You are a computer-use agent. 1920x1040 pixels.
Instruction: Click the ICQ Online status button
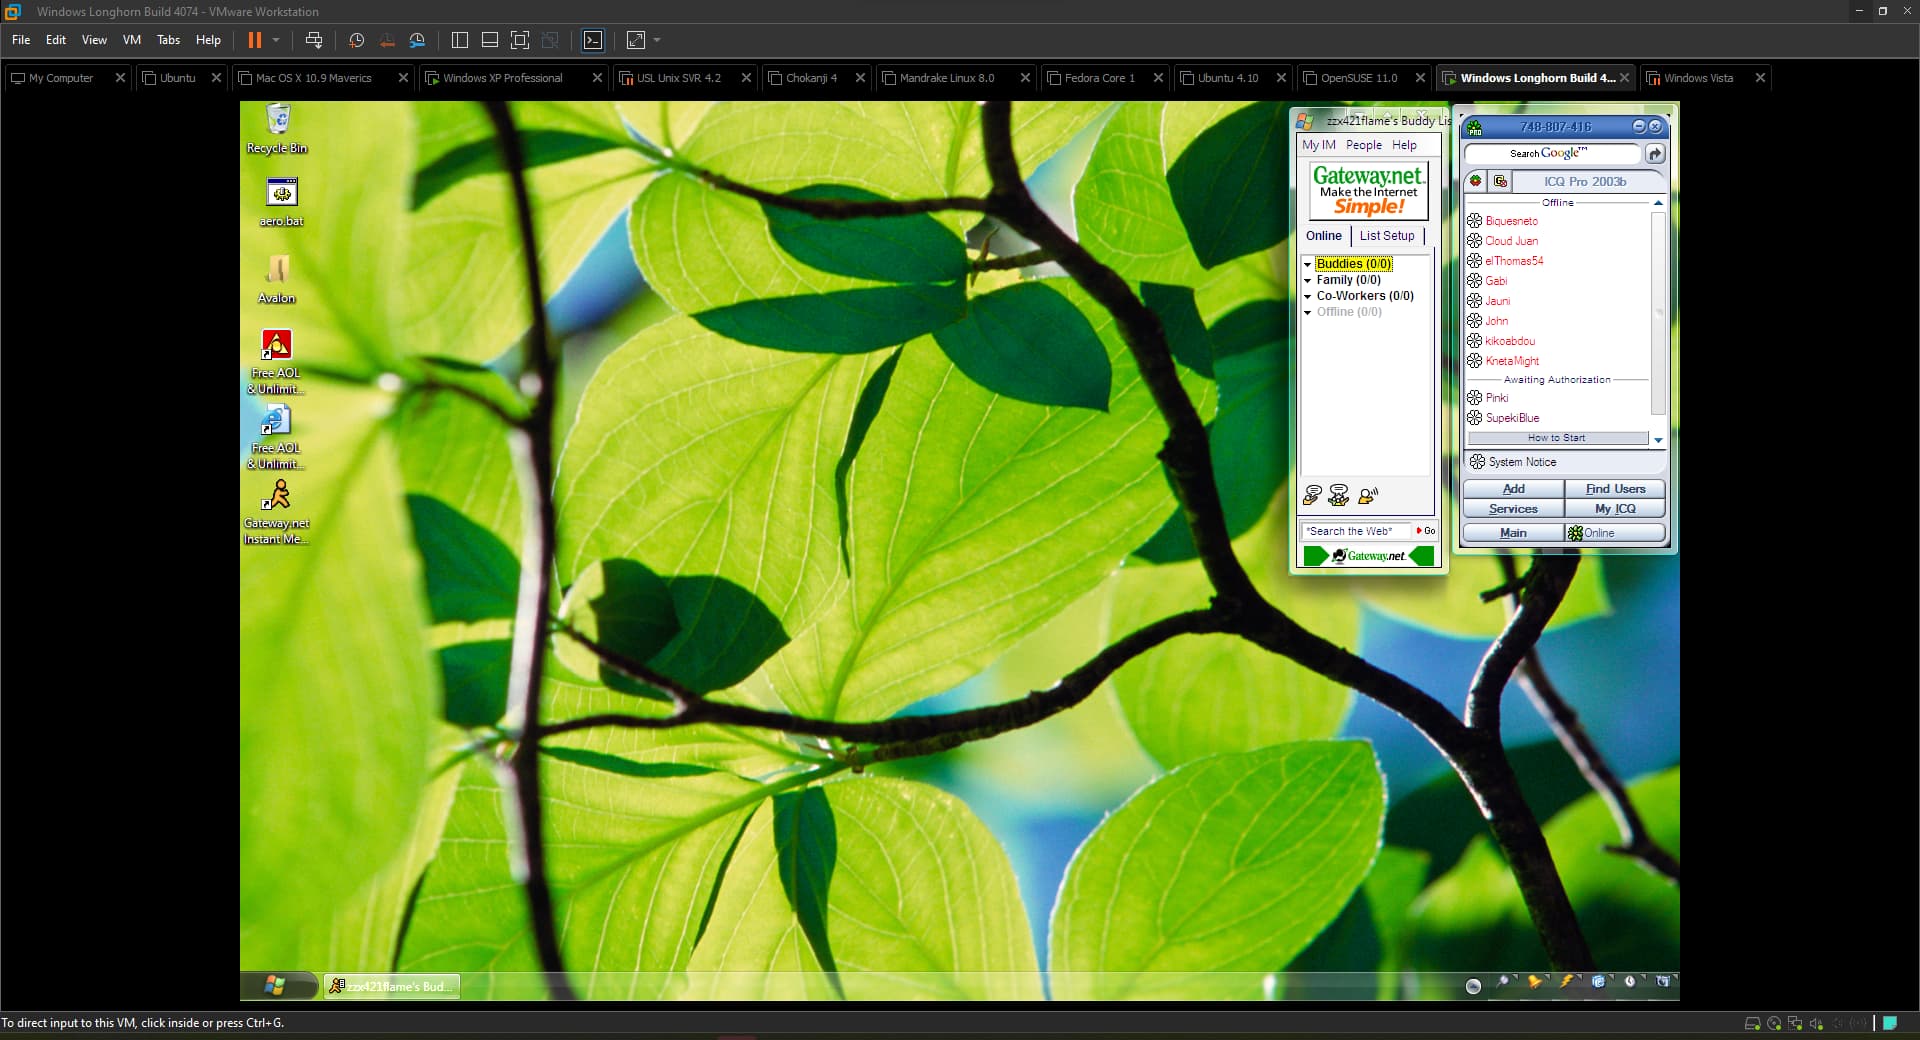pyautogui.click(x=1613, y=533)
